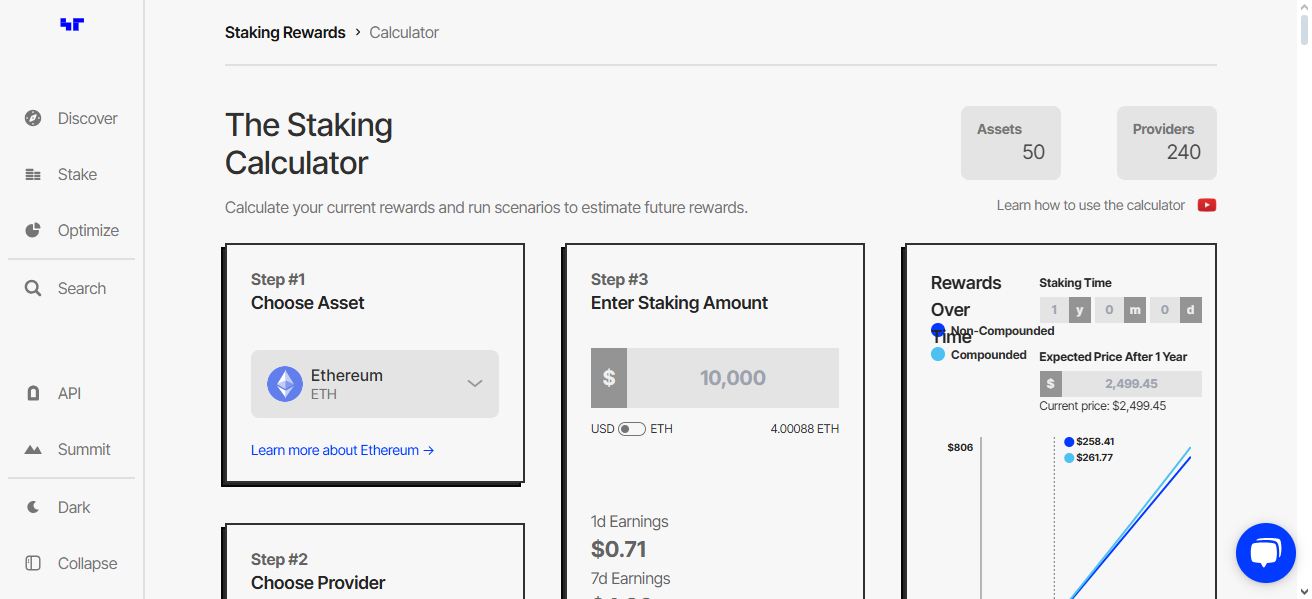Viewport: 1312px width, 599px height.
Task: Follow Learn more about Ethereum link
Action: click(342, 450)
